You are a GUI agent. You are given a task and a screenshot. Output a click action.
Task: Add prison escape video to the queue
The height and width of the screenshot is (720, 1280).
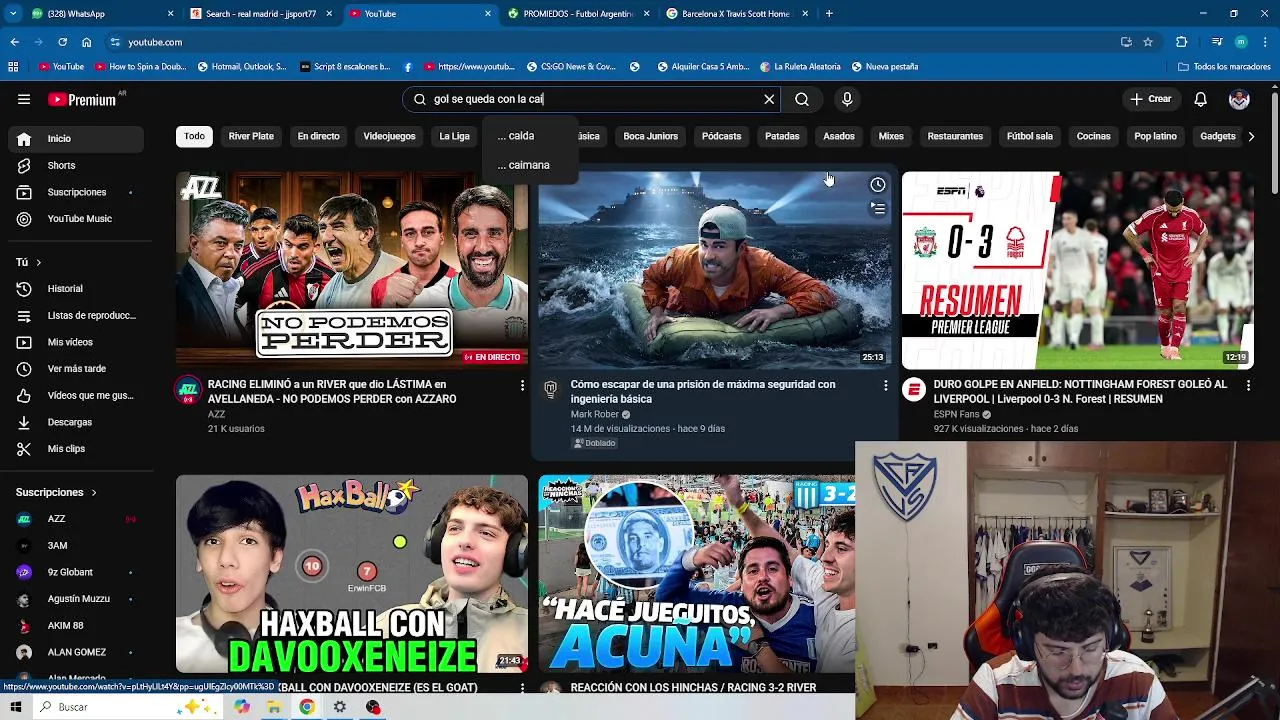coord(877,209)
